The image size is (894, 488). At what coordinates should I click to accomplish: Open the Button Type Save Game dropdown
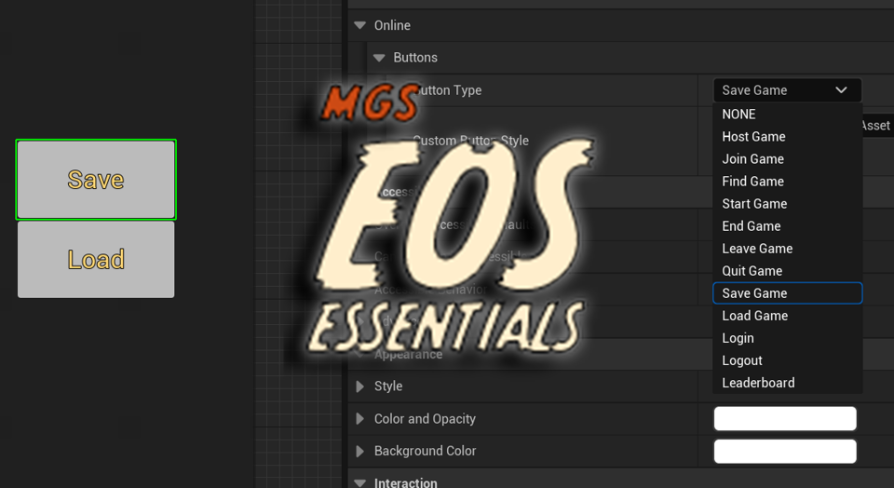[x=787, y=90]
